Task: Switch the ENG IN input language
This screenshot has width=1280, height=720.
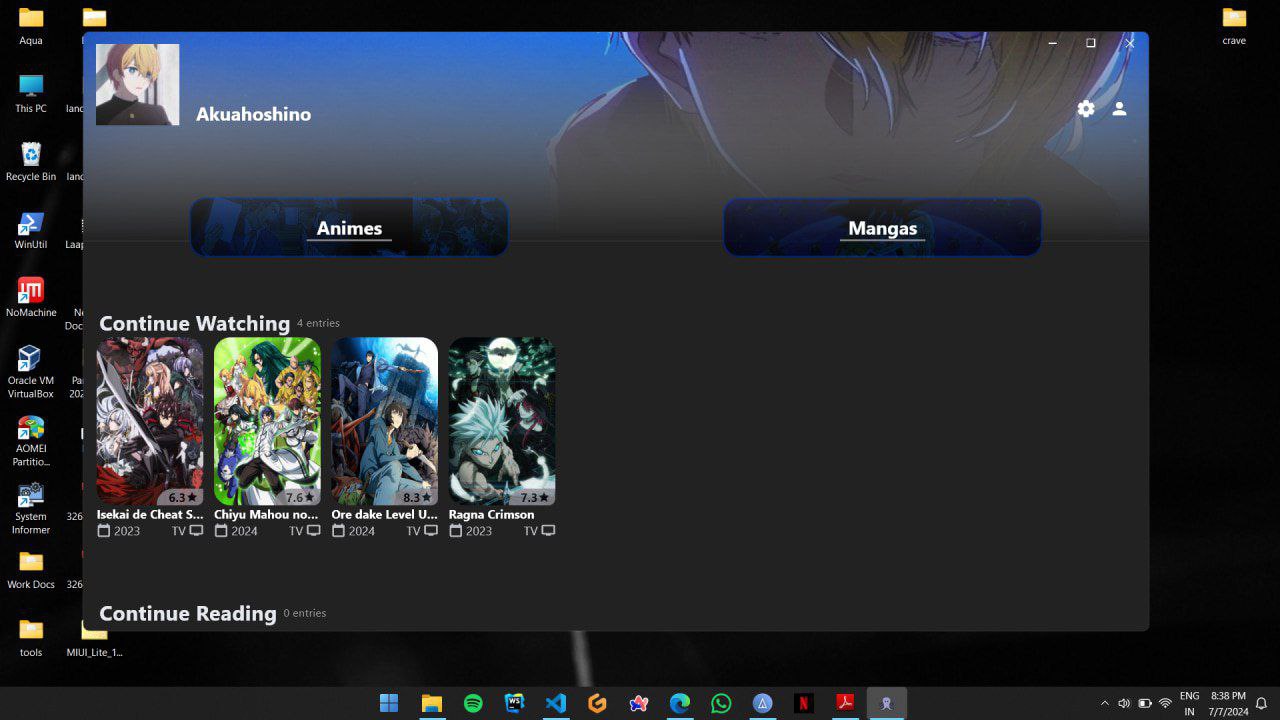Action: (x=1189, y=704)
